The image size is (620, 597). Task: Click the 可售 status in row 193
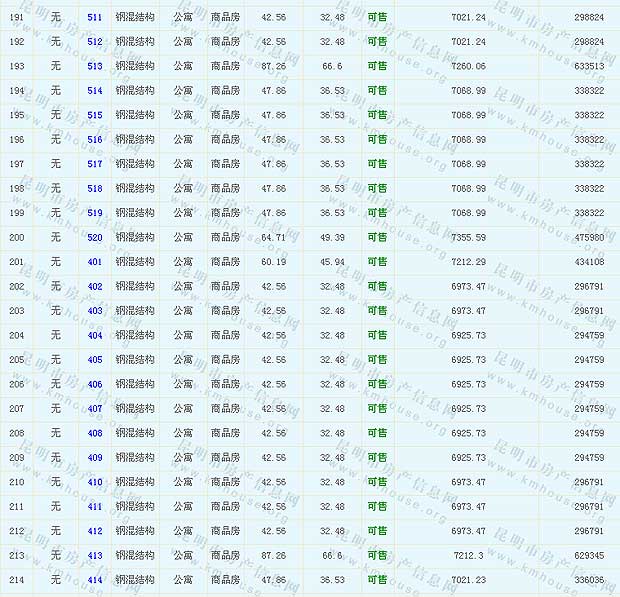point(377,67)
